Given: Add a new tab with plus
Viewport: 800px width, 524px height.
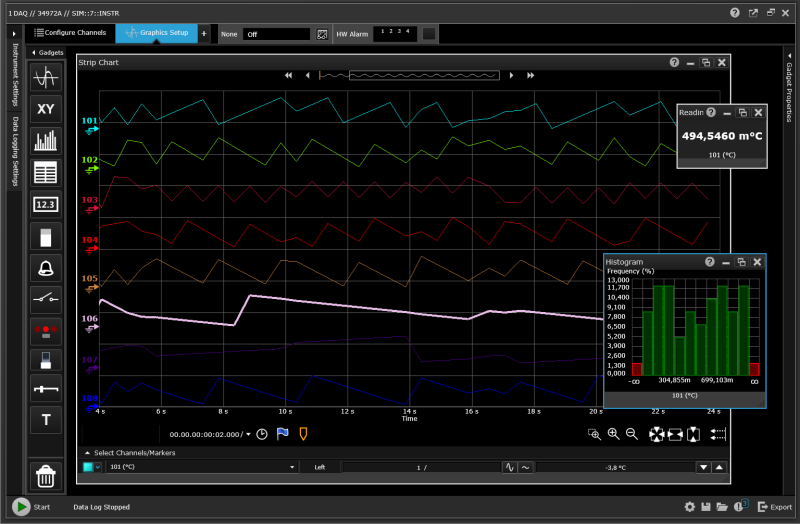Looking at the screenshot, I should tap(204, 34).
